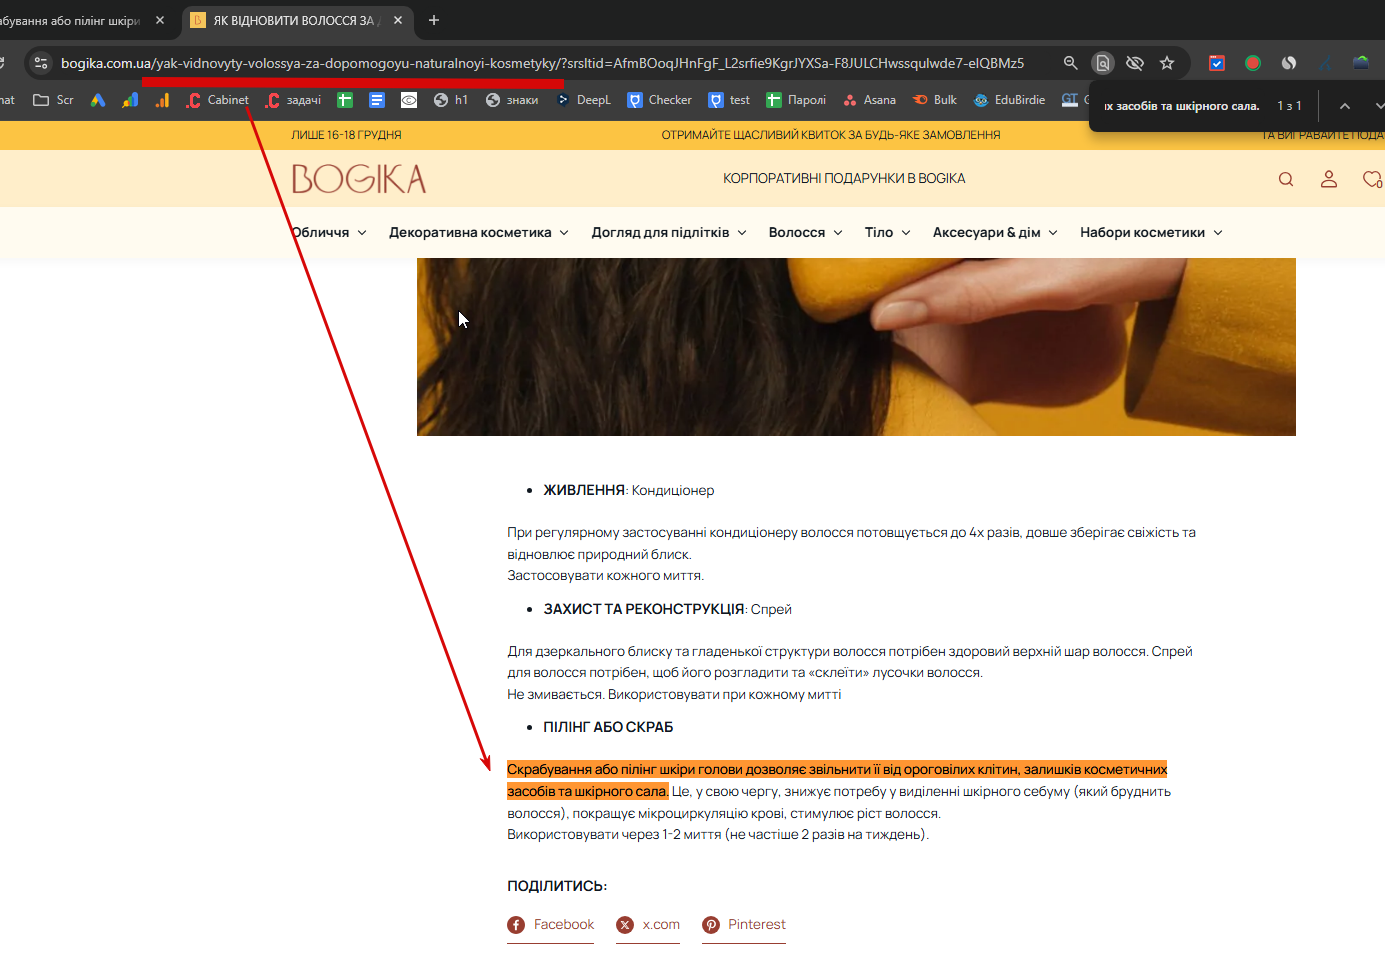Go to previous find result with up chevron
Viewport: 1385px width, 955px height.
coord(1345,106)
